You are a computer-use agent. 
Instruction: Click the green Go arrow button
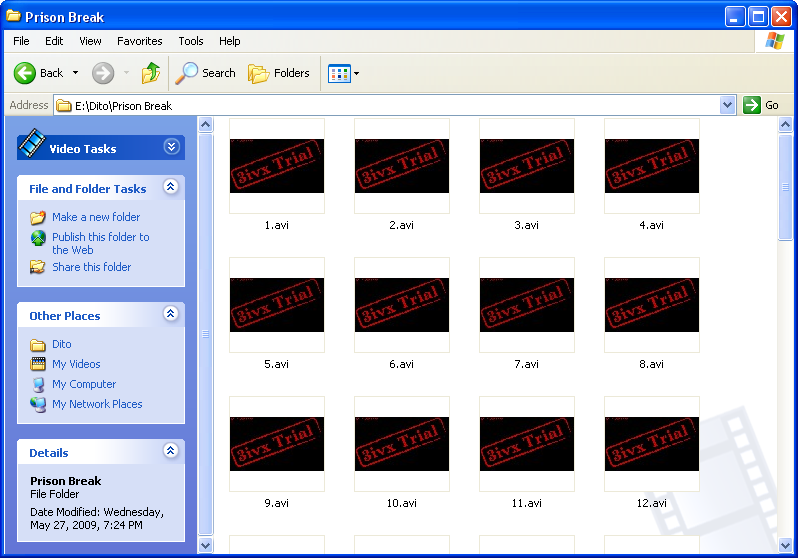click(751, 105)
